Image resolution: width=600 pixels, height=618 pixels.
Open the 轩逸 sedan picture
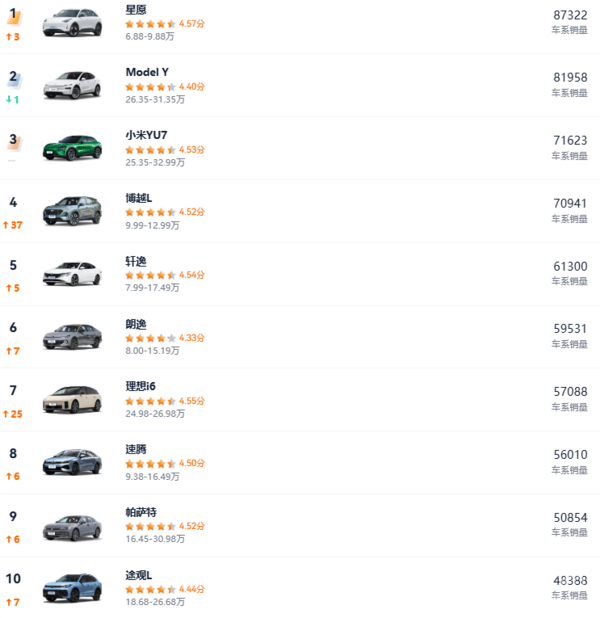72,274
